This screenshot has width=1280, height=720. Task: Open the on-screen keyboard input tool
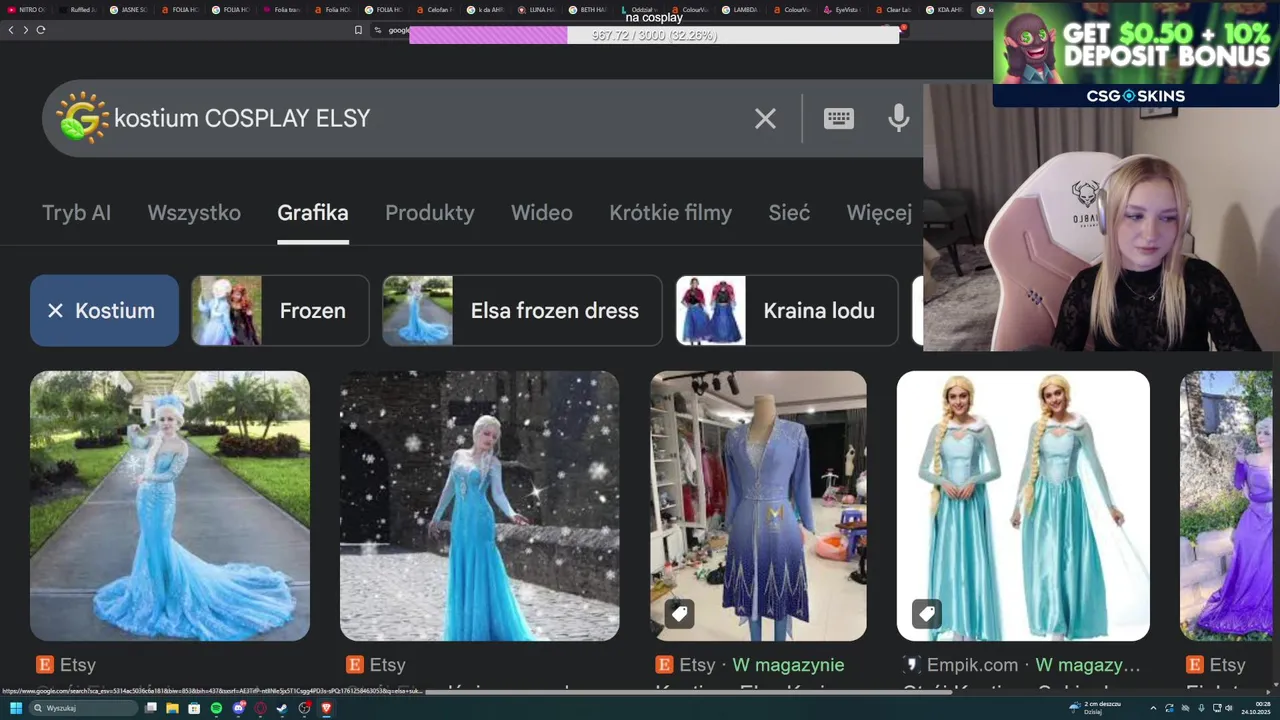pyautogui.click(x=838, y=119)
